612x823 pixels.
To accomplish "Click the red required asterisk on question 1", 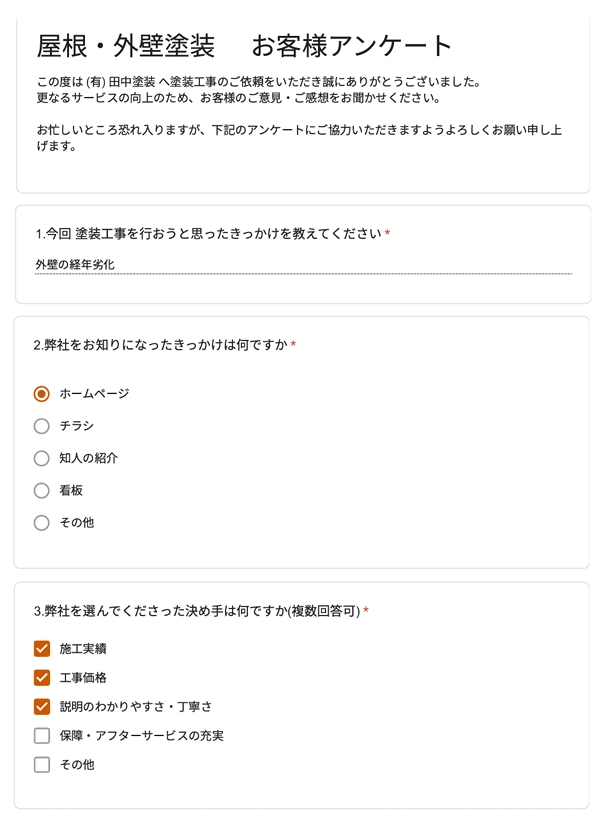I will tap(387, 234).
